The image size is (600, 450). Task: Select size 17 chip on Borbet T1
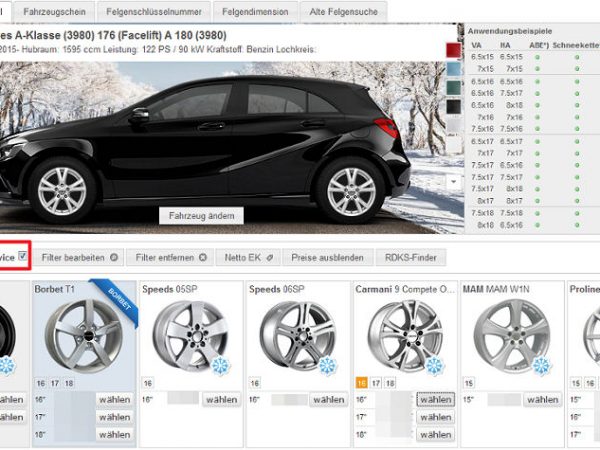(55, 383)
